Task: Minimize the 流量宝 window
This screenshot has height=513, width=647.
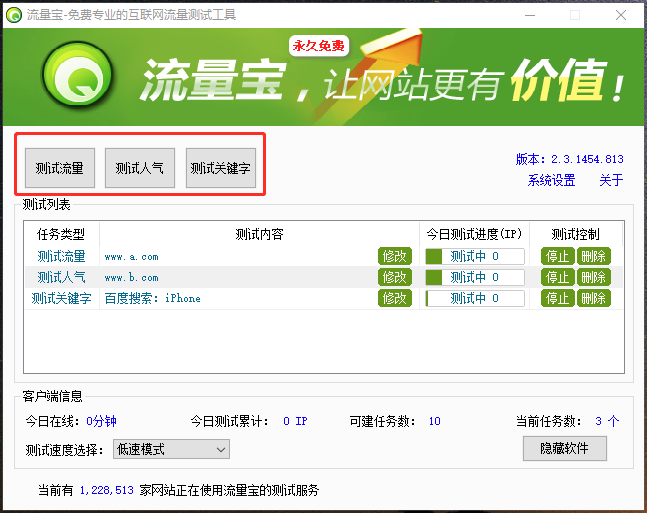Action: coord(530,15)
